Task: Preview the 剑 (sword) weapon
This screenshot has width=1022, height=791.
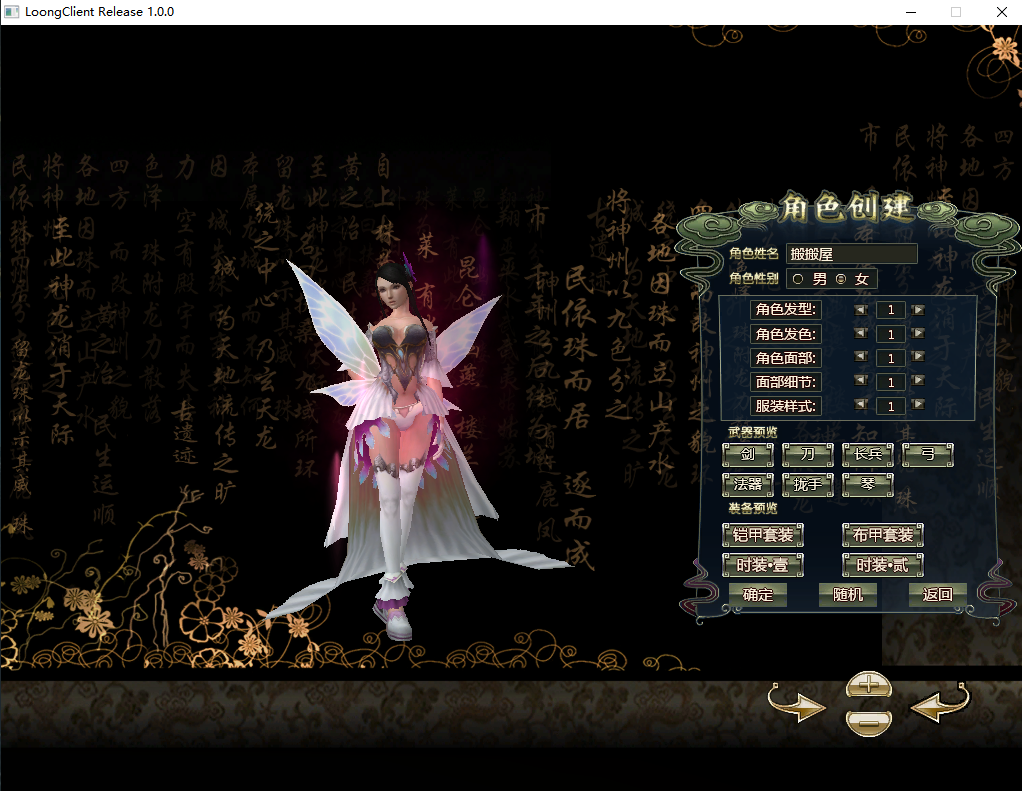Action: point(748,455)
